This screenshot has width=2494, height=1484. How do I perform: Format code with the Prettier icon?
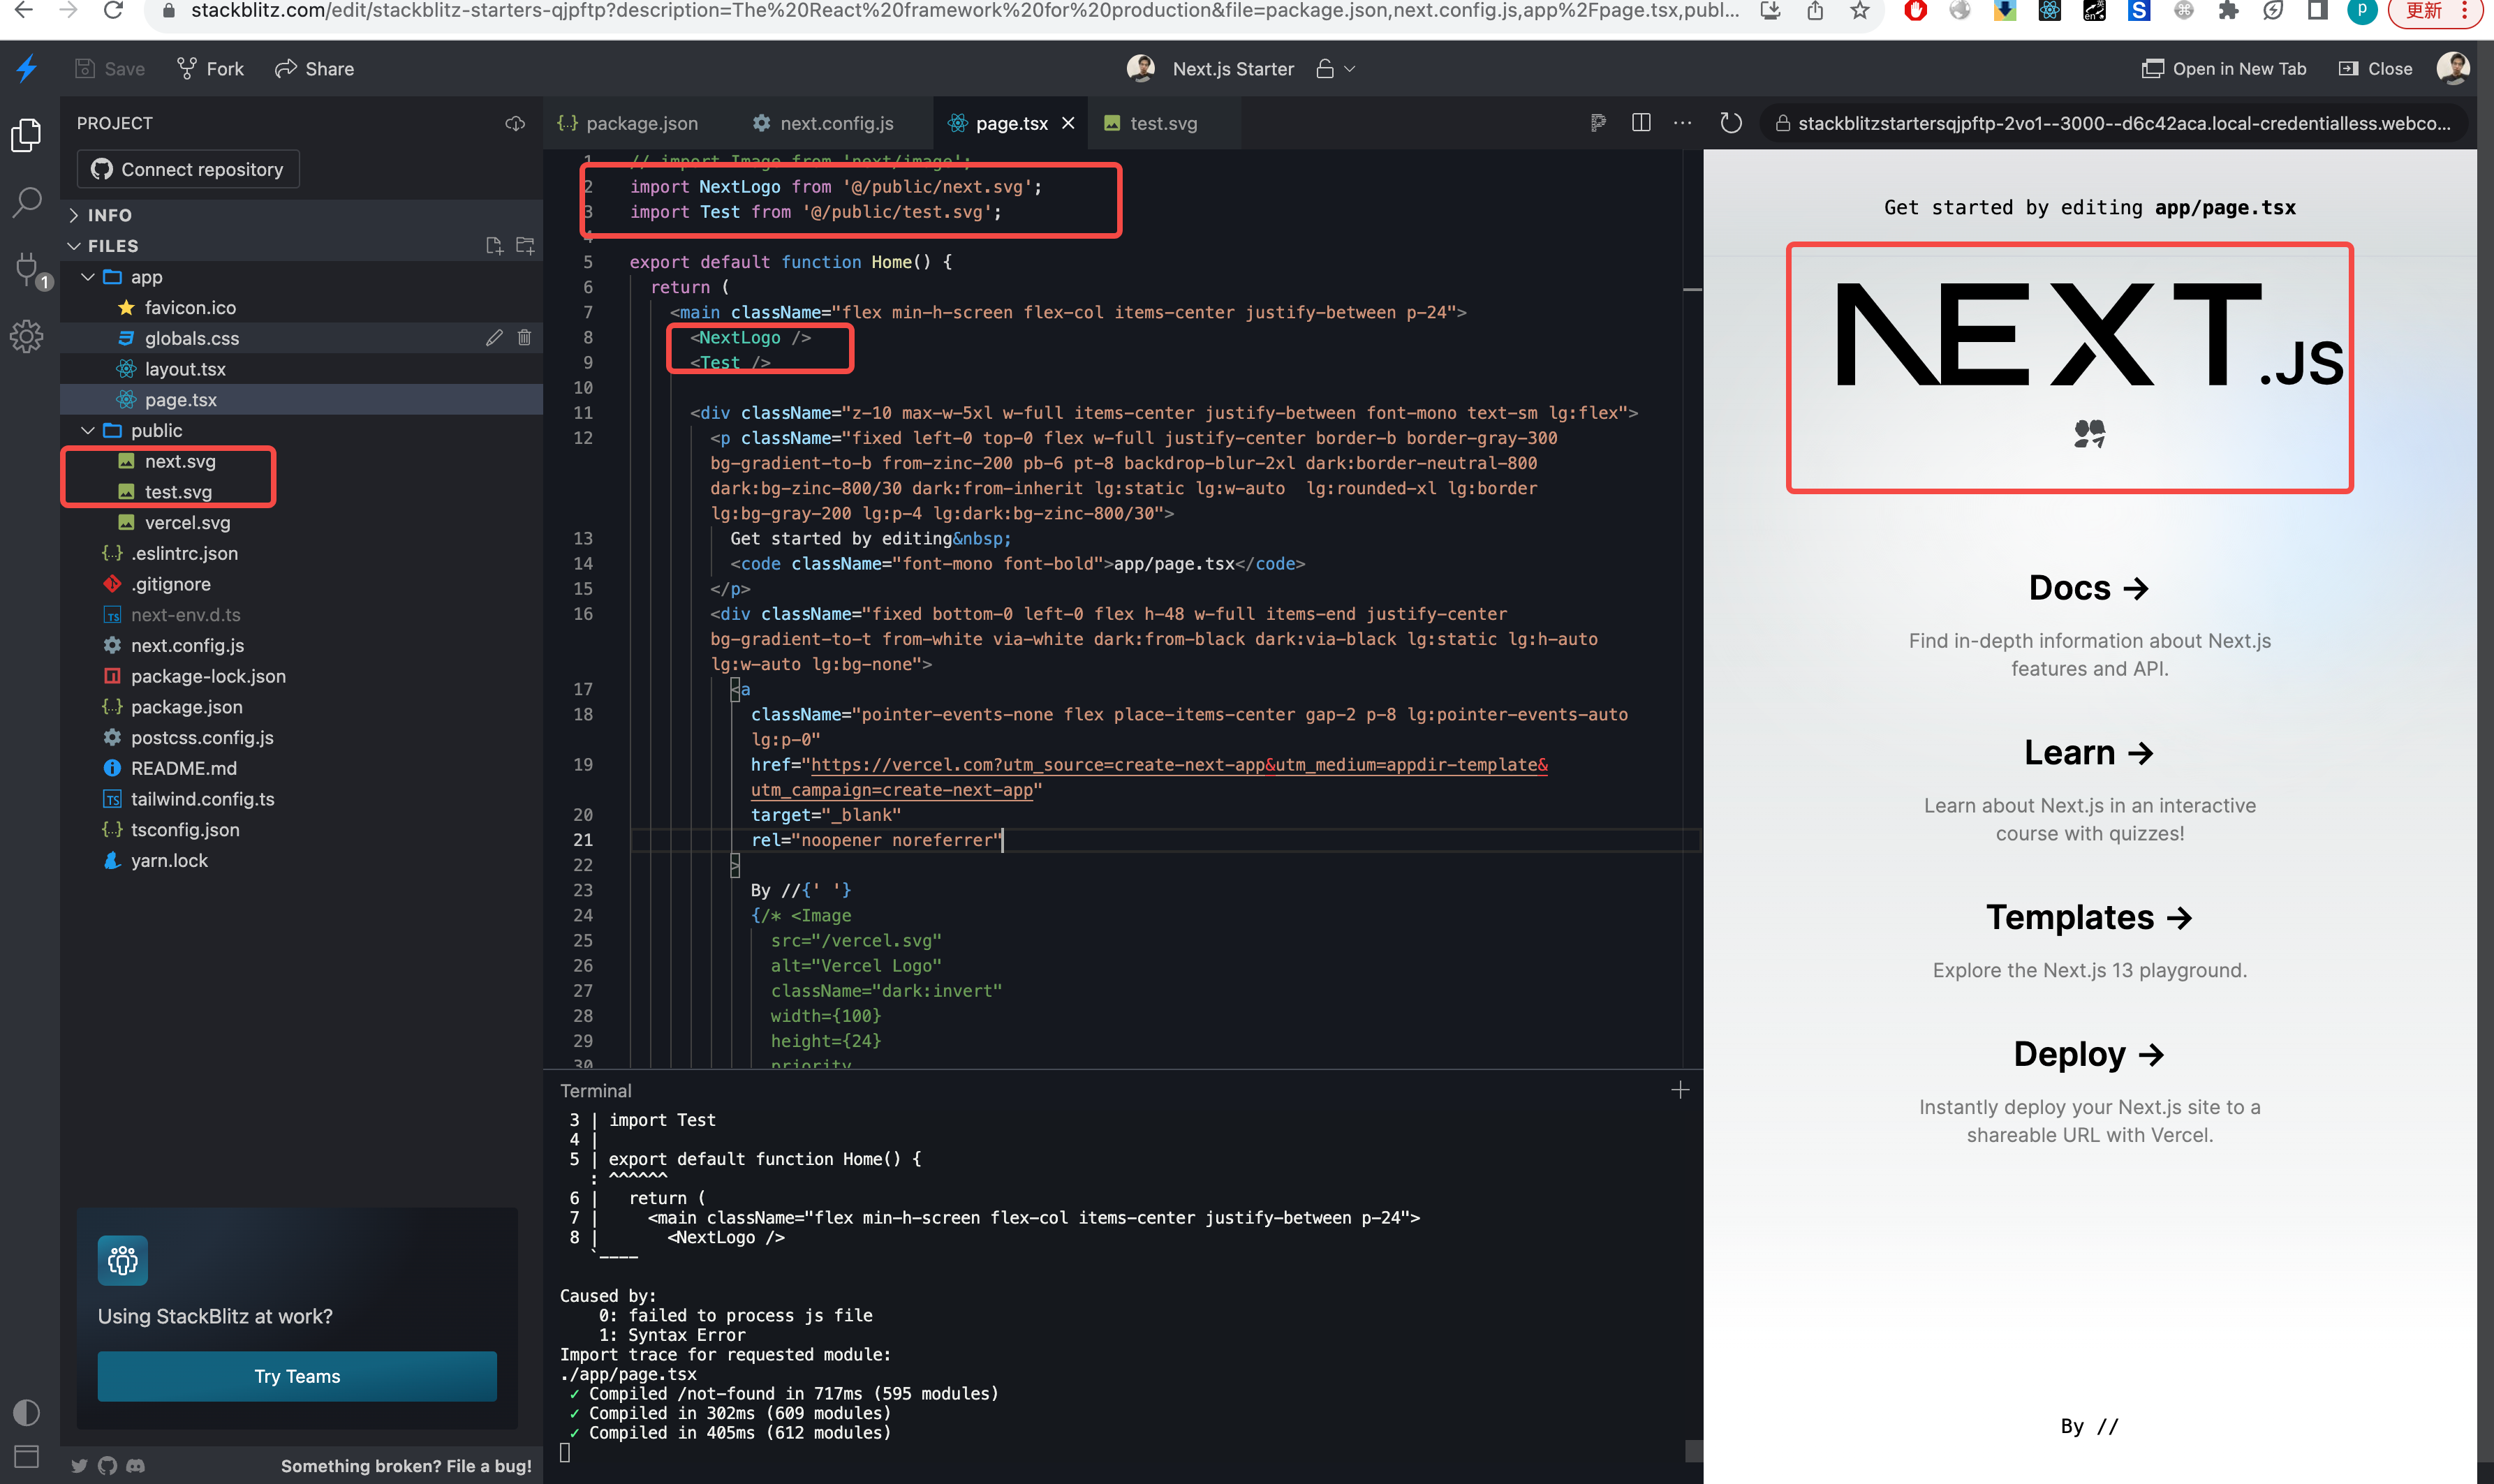pyautogui.click(x=1597, y=122)
